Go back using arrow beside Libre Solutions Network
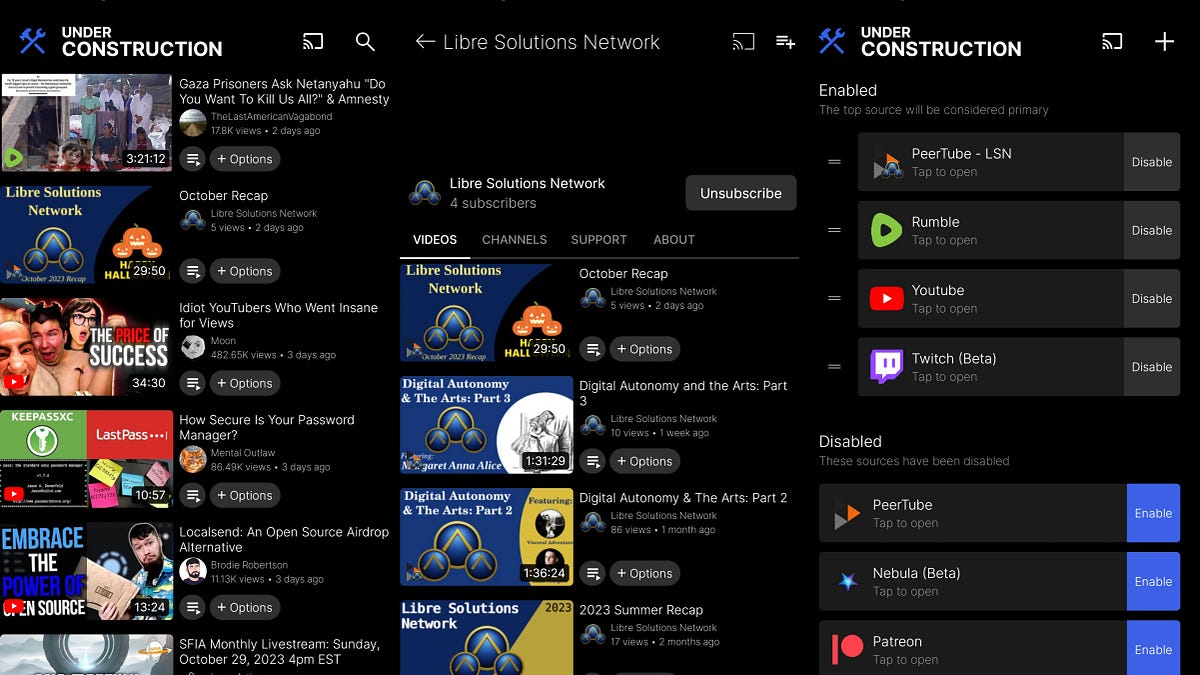 coord(425,41)
